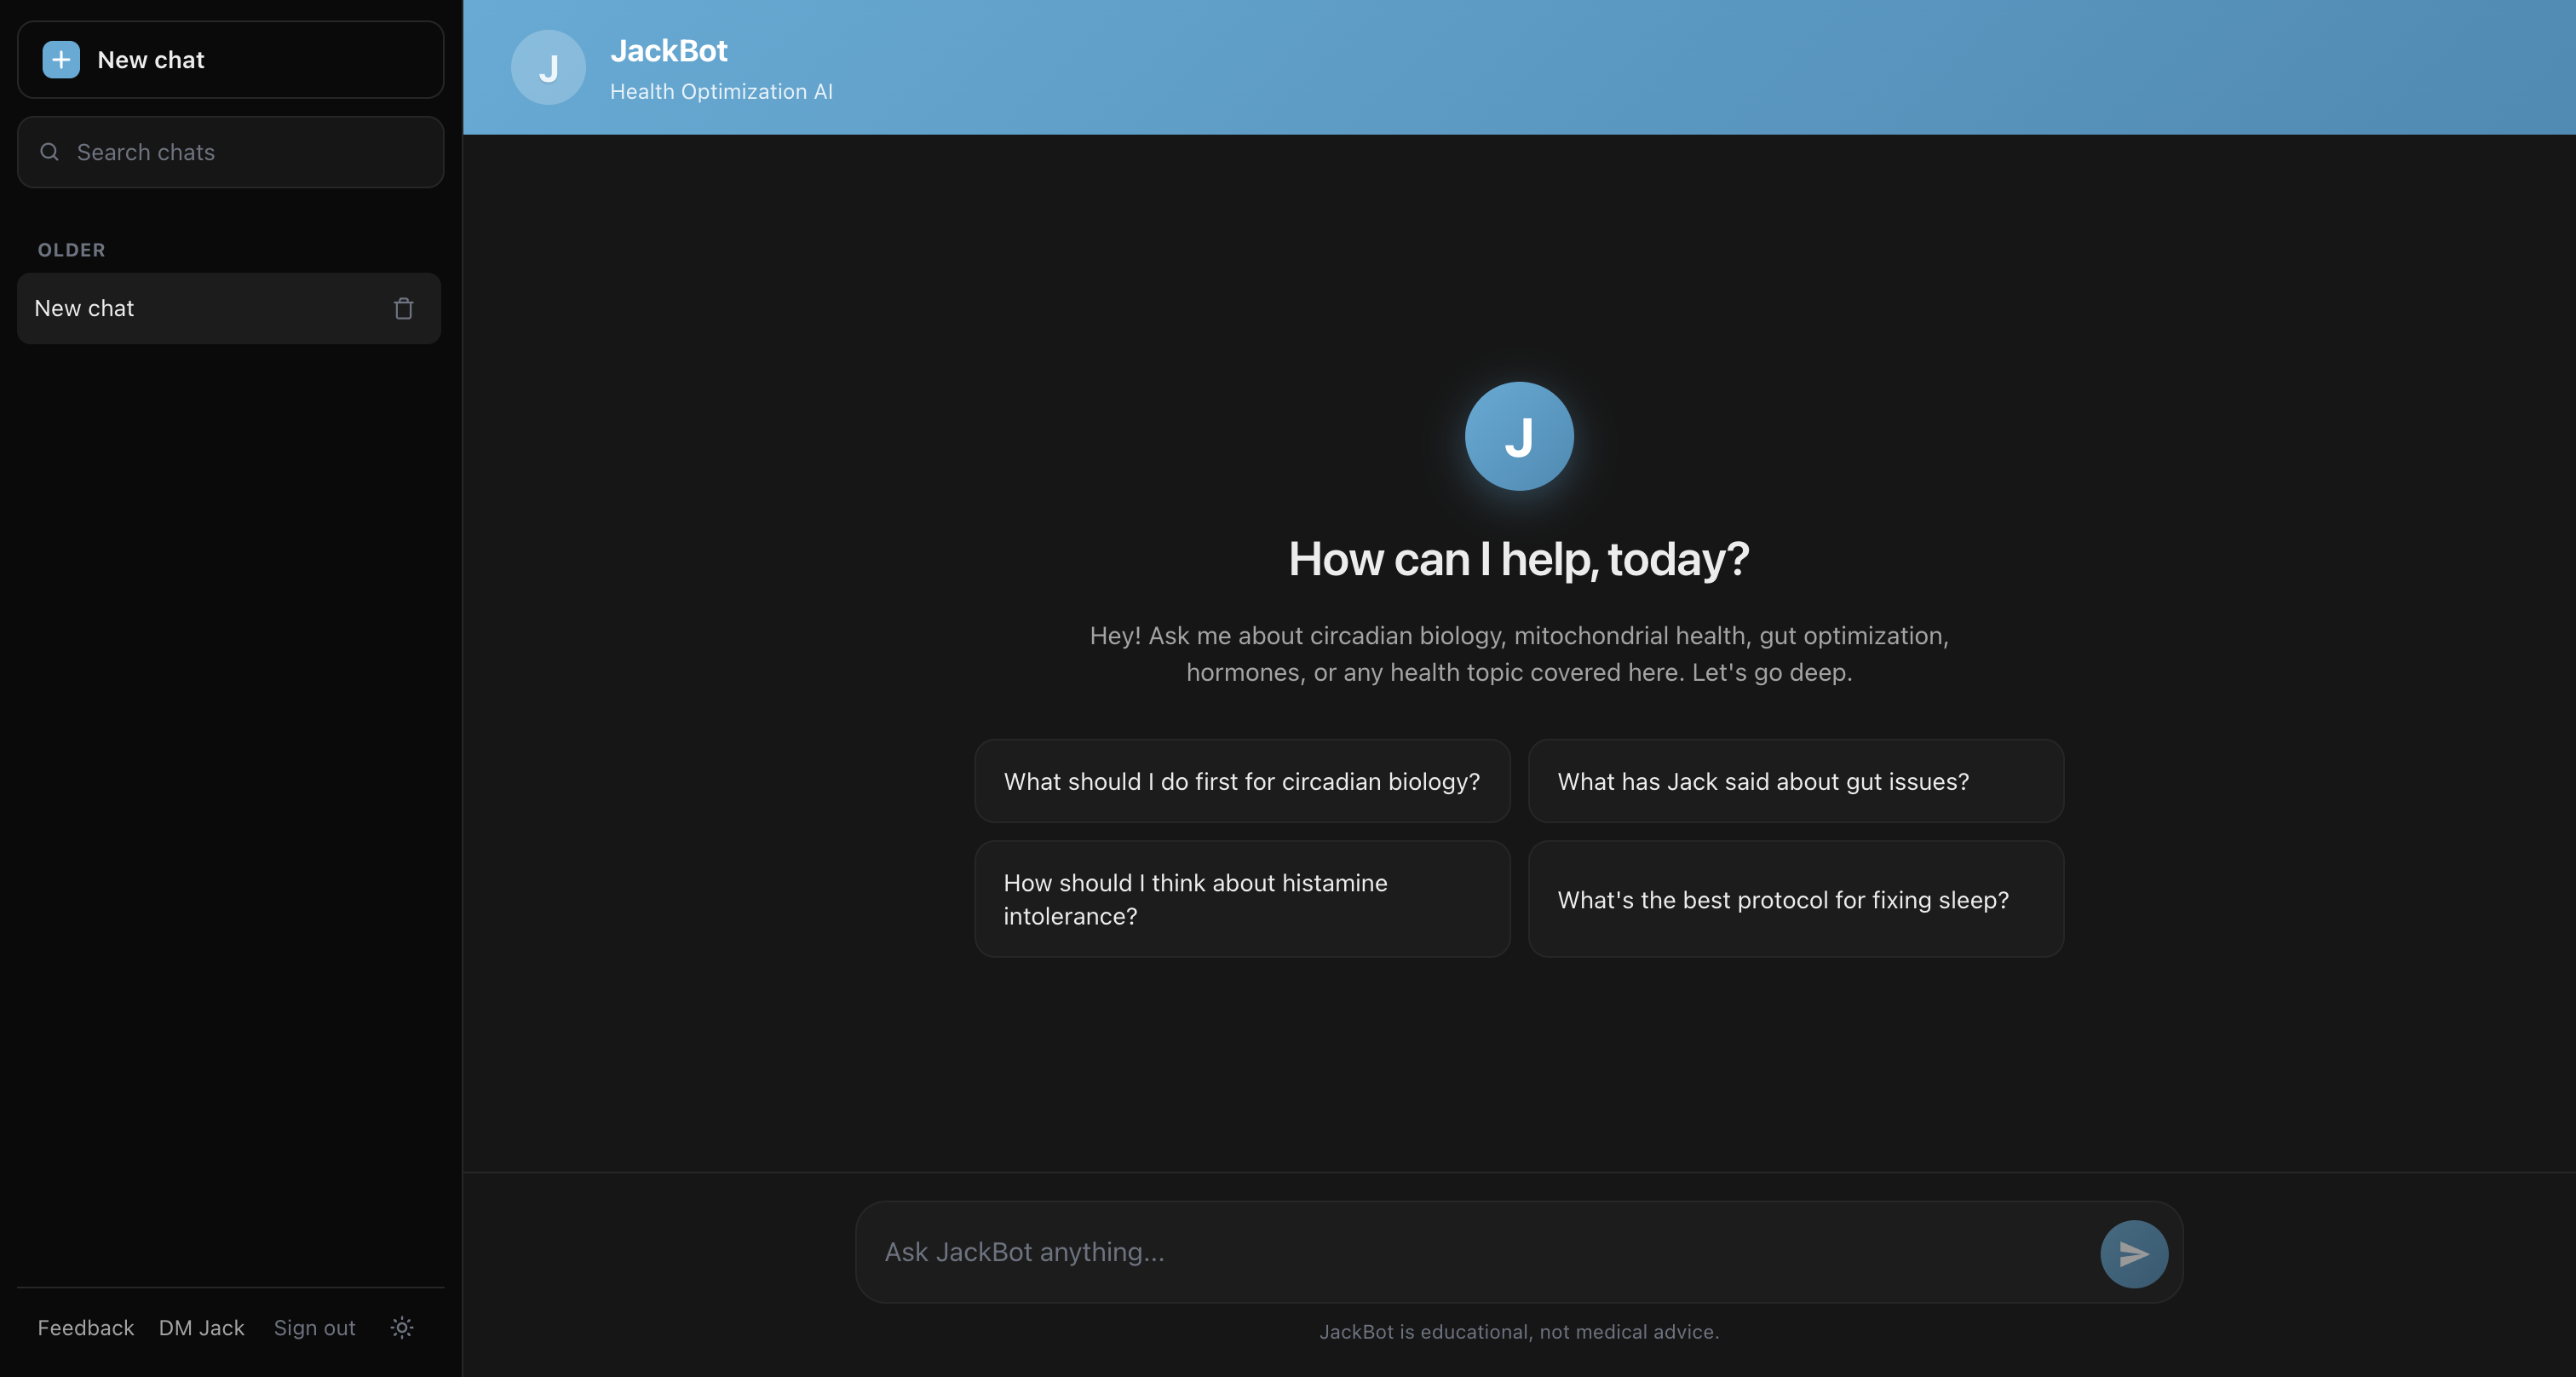2576x1377 pixels.
Task: Toggle light theme with the sun icon
Action: pos(402,1328)
